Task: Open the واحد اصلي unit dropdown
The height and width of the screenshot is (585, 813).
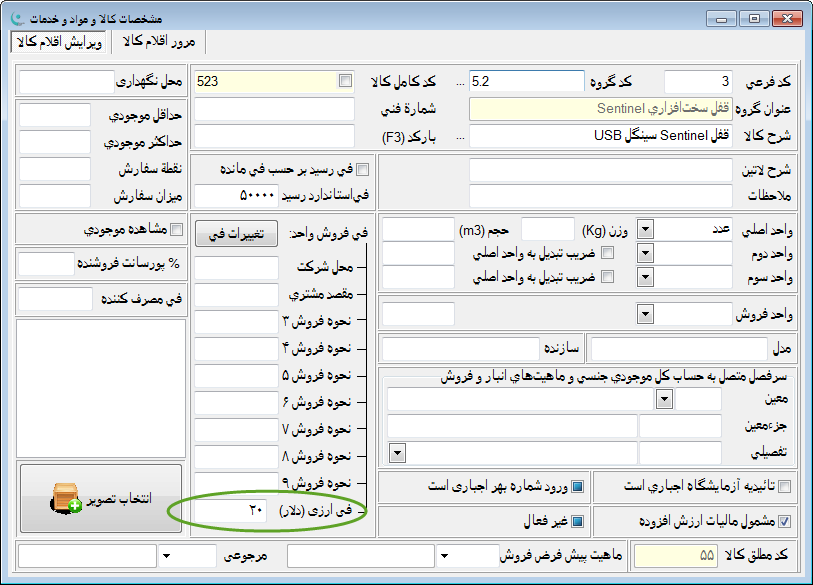Action: [x=645, y=230]
